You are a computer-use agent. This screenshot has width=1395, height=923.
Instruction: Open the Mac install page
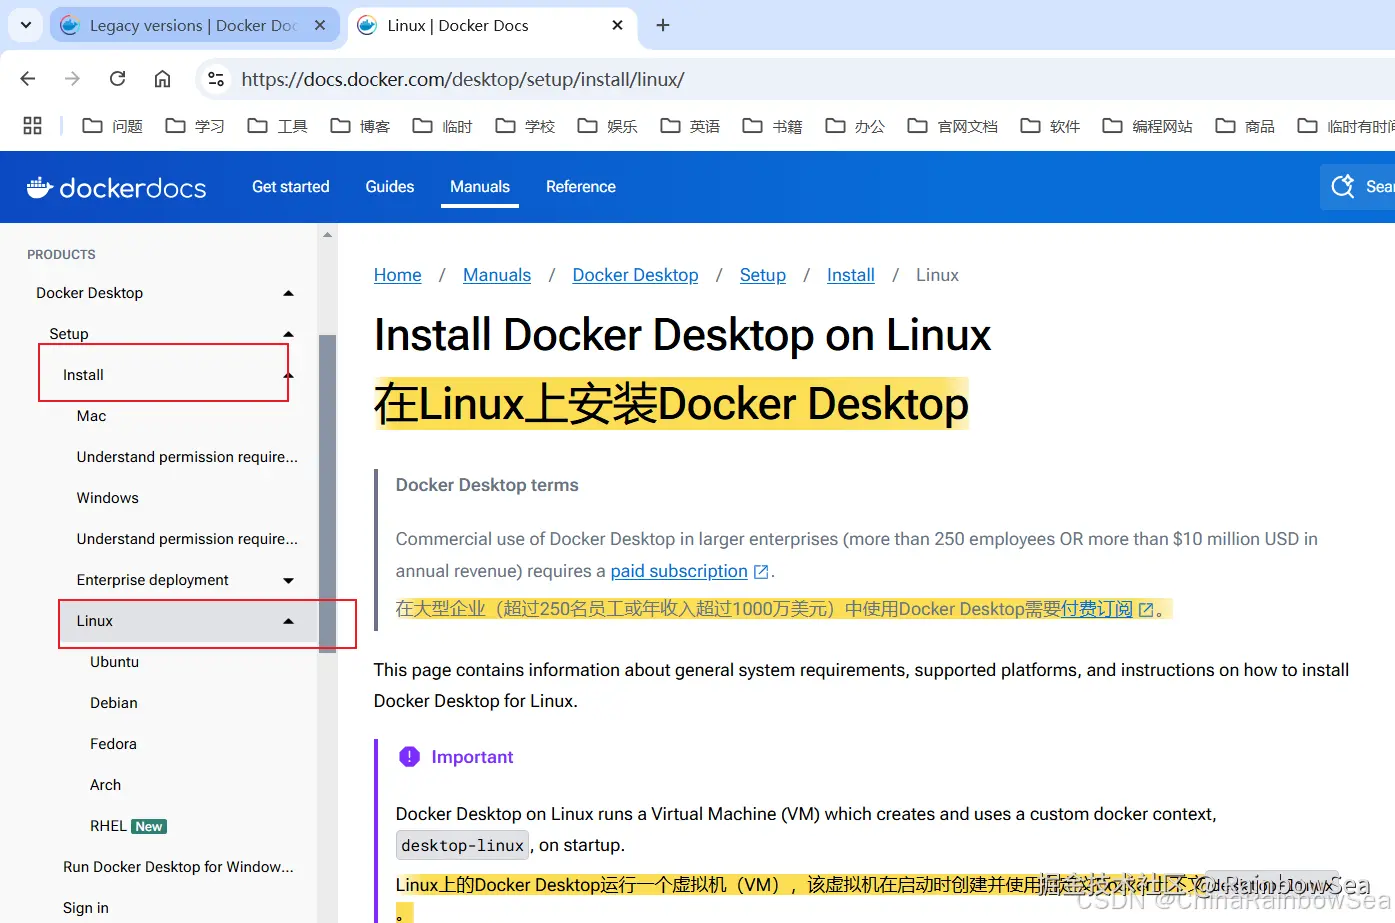pos(91,416)
